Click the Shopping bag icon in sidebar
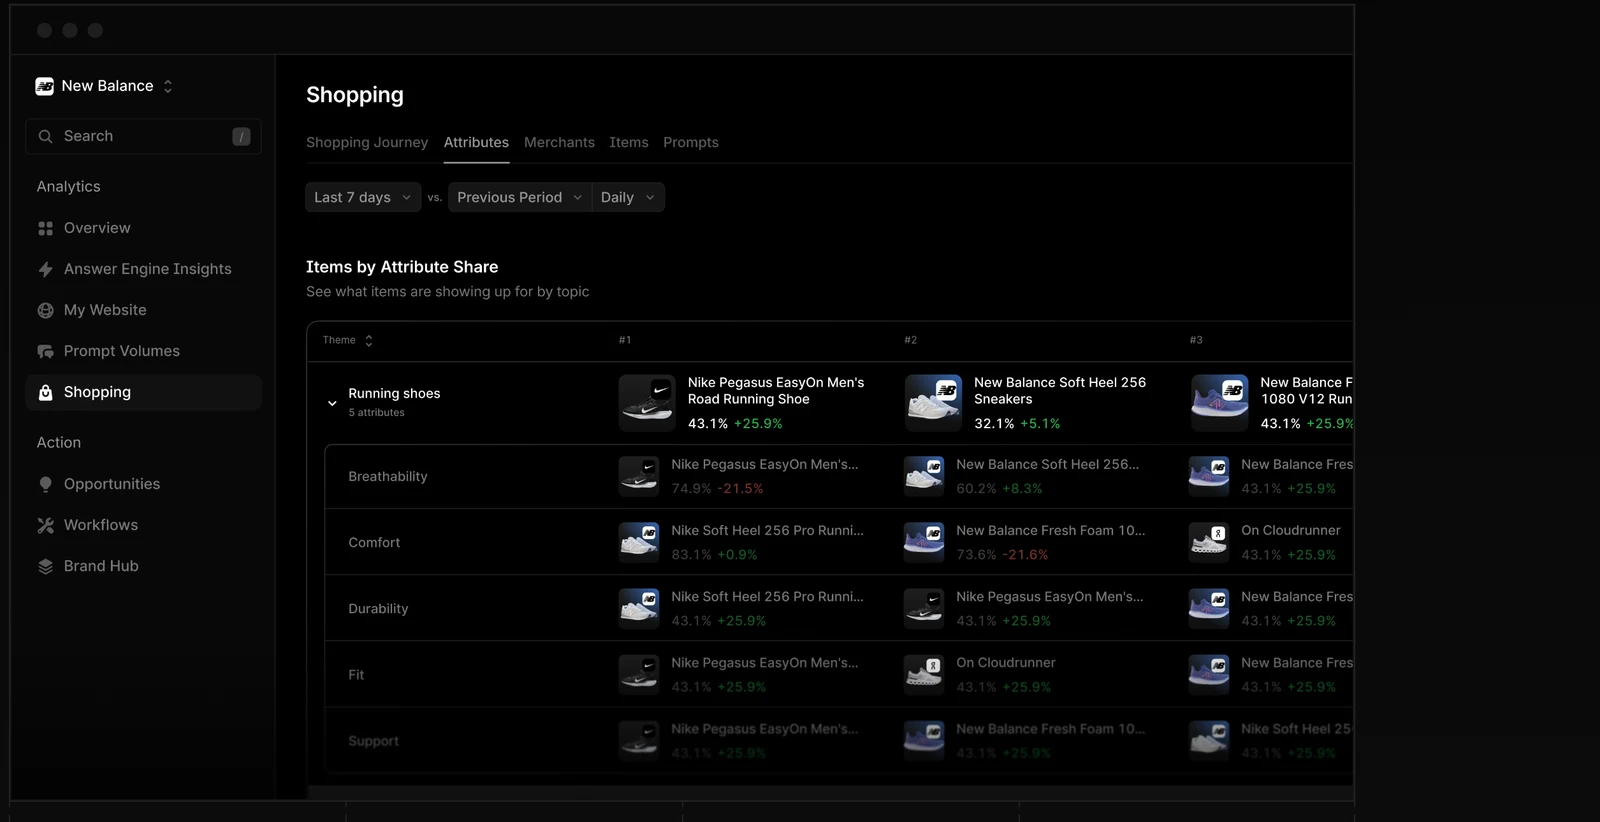Screen dimensions: 1600x822 pos(45,392)
